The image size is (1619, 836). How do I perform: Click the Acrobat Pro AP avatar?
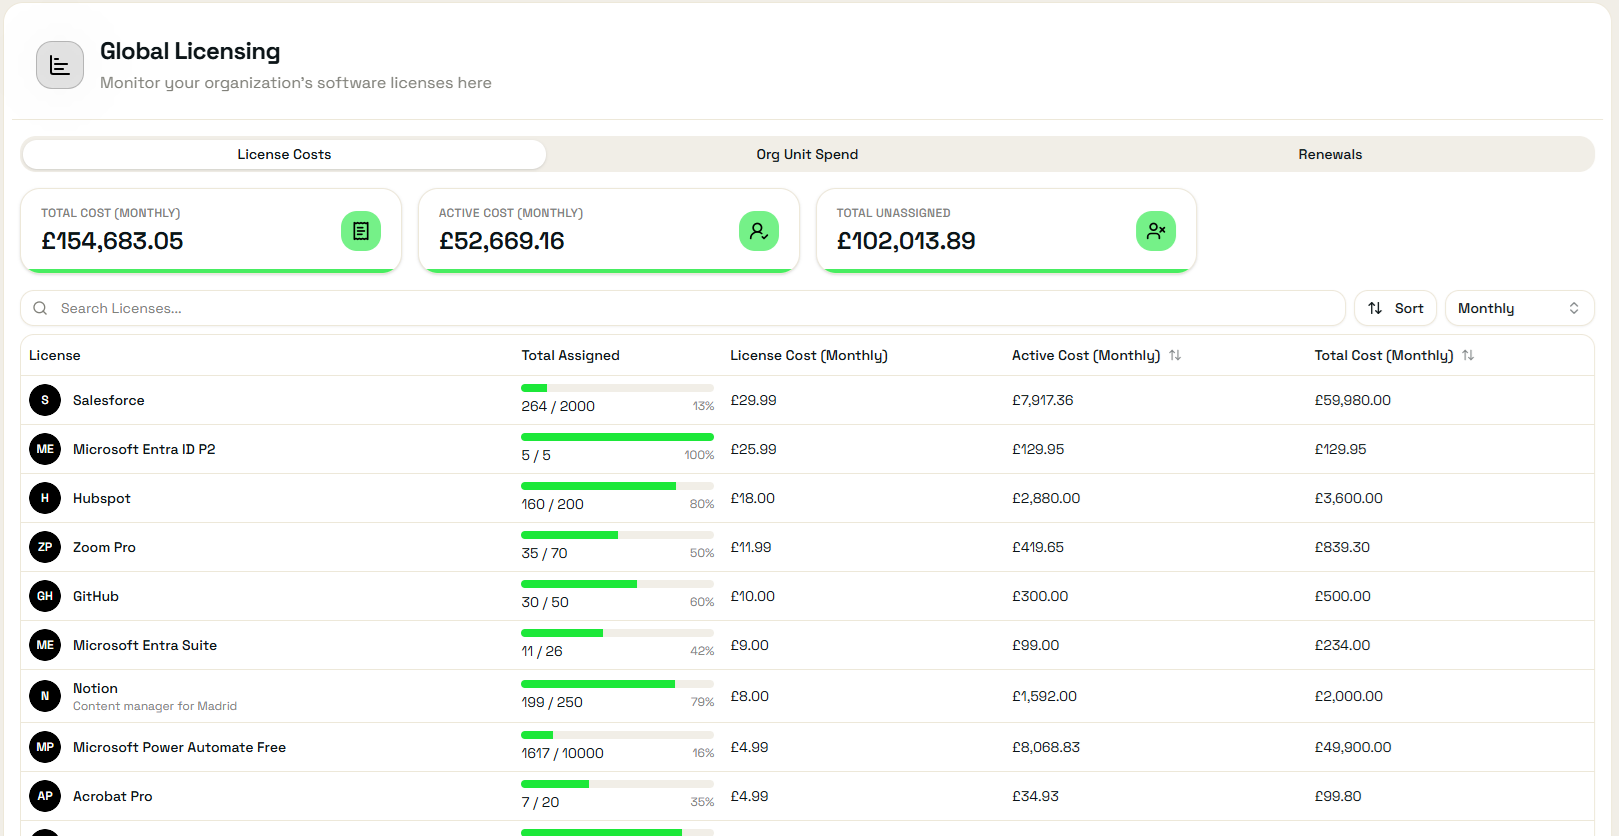[x=45, y=796]
